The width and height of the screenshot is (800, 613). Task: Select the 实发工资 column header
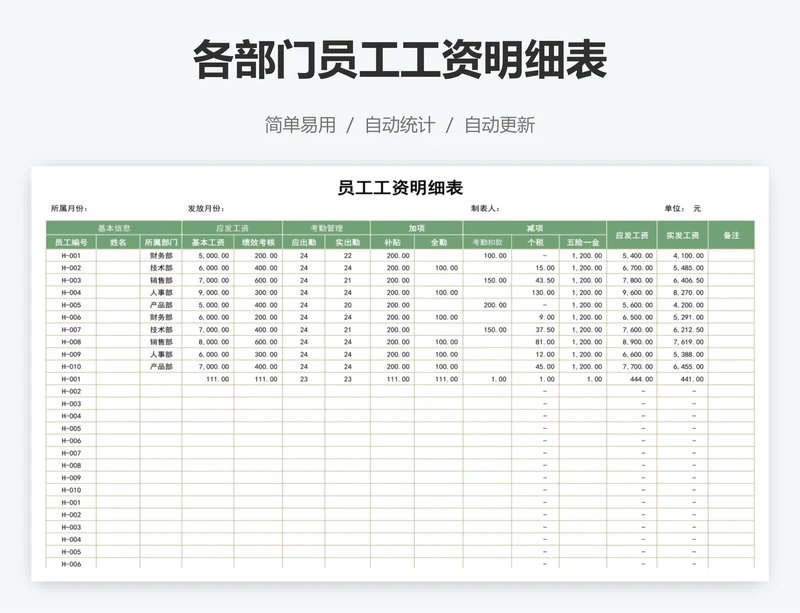click(x=683, y=235)
